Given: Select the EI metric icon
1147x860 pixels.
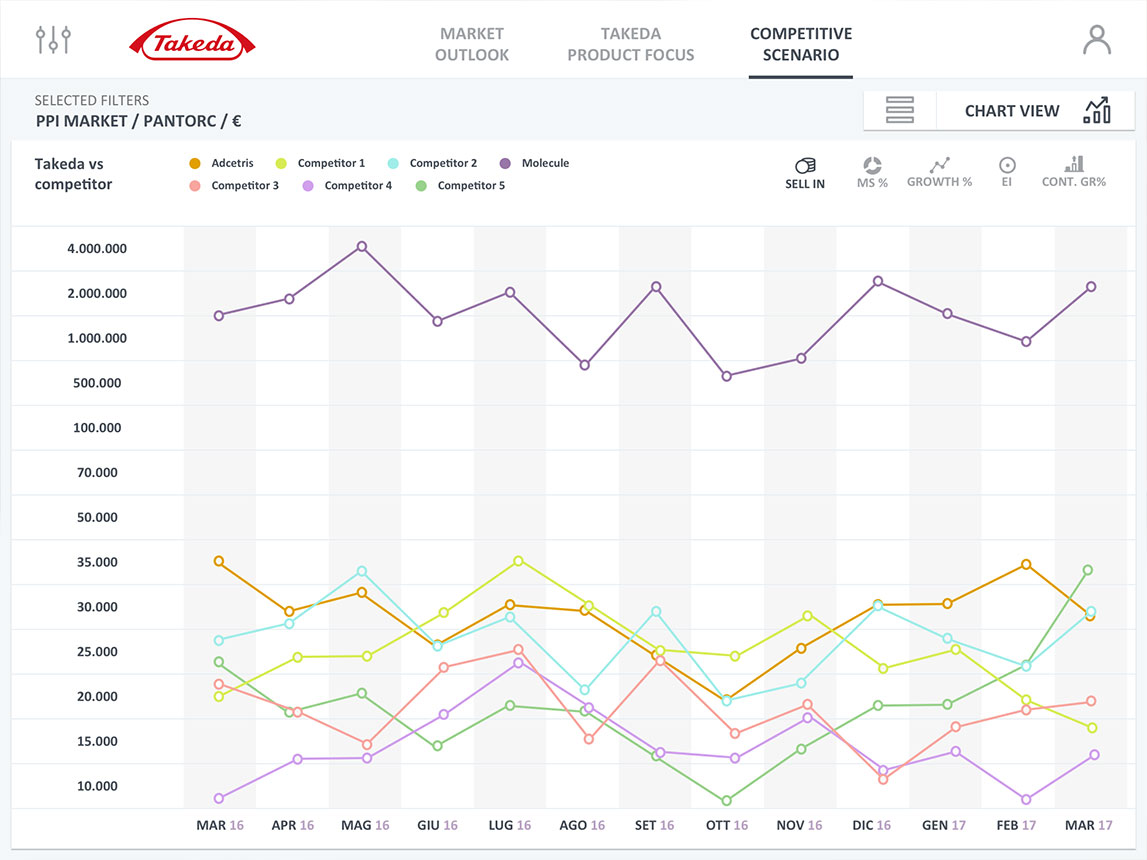Looking at the screenshot, I should pyautogui.click(x=1007, y=173).
